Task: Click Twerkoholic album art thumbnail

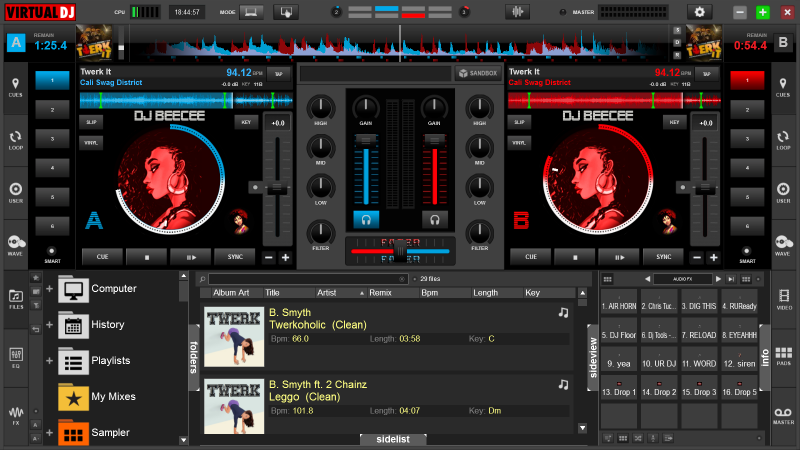Action: click(234, 337)
